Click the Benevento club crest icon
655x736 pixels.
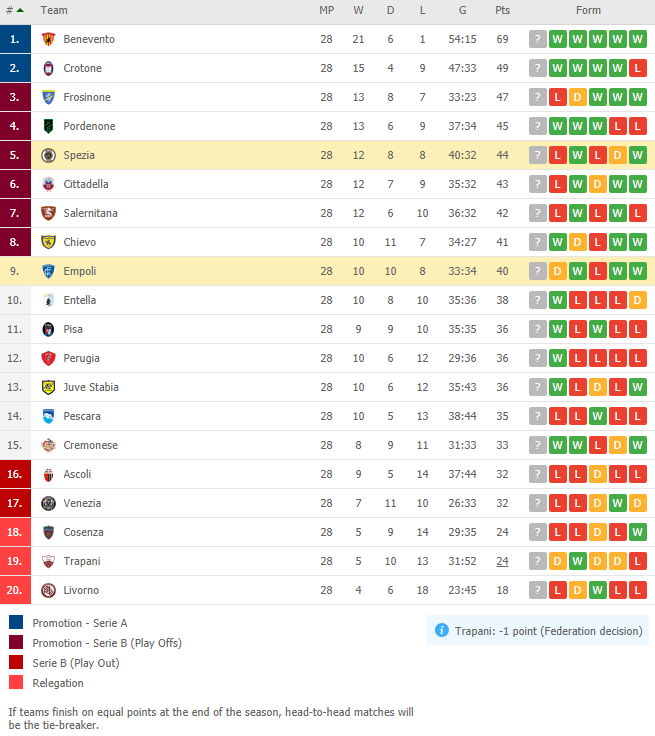48,39
